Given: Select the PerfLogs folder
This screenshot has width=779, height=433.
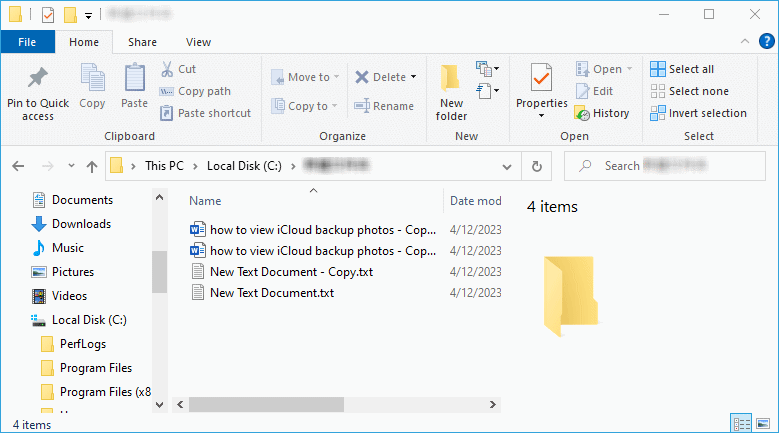Looking at the screenshot, I should (x=74, y=344).
